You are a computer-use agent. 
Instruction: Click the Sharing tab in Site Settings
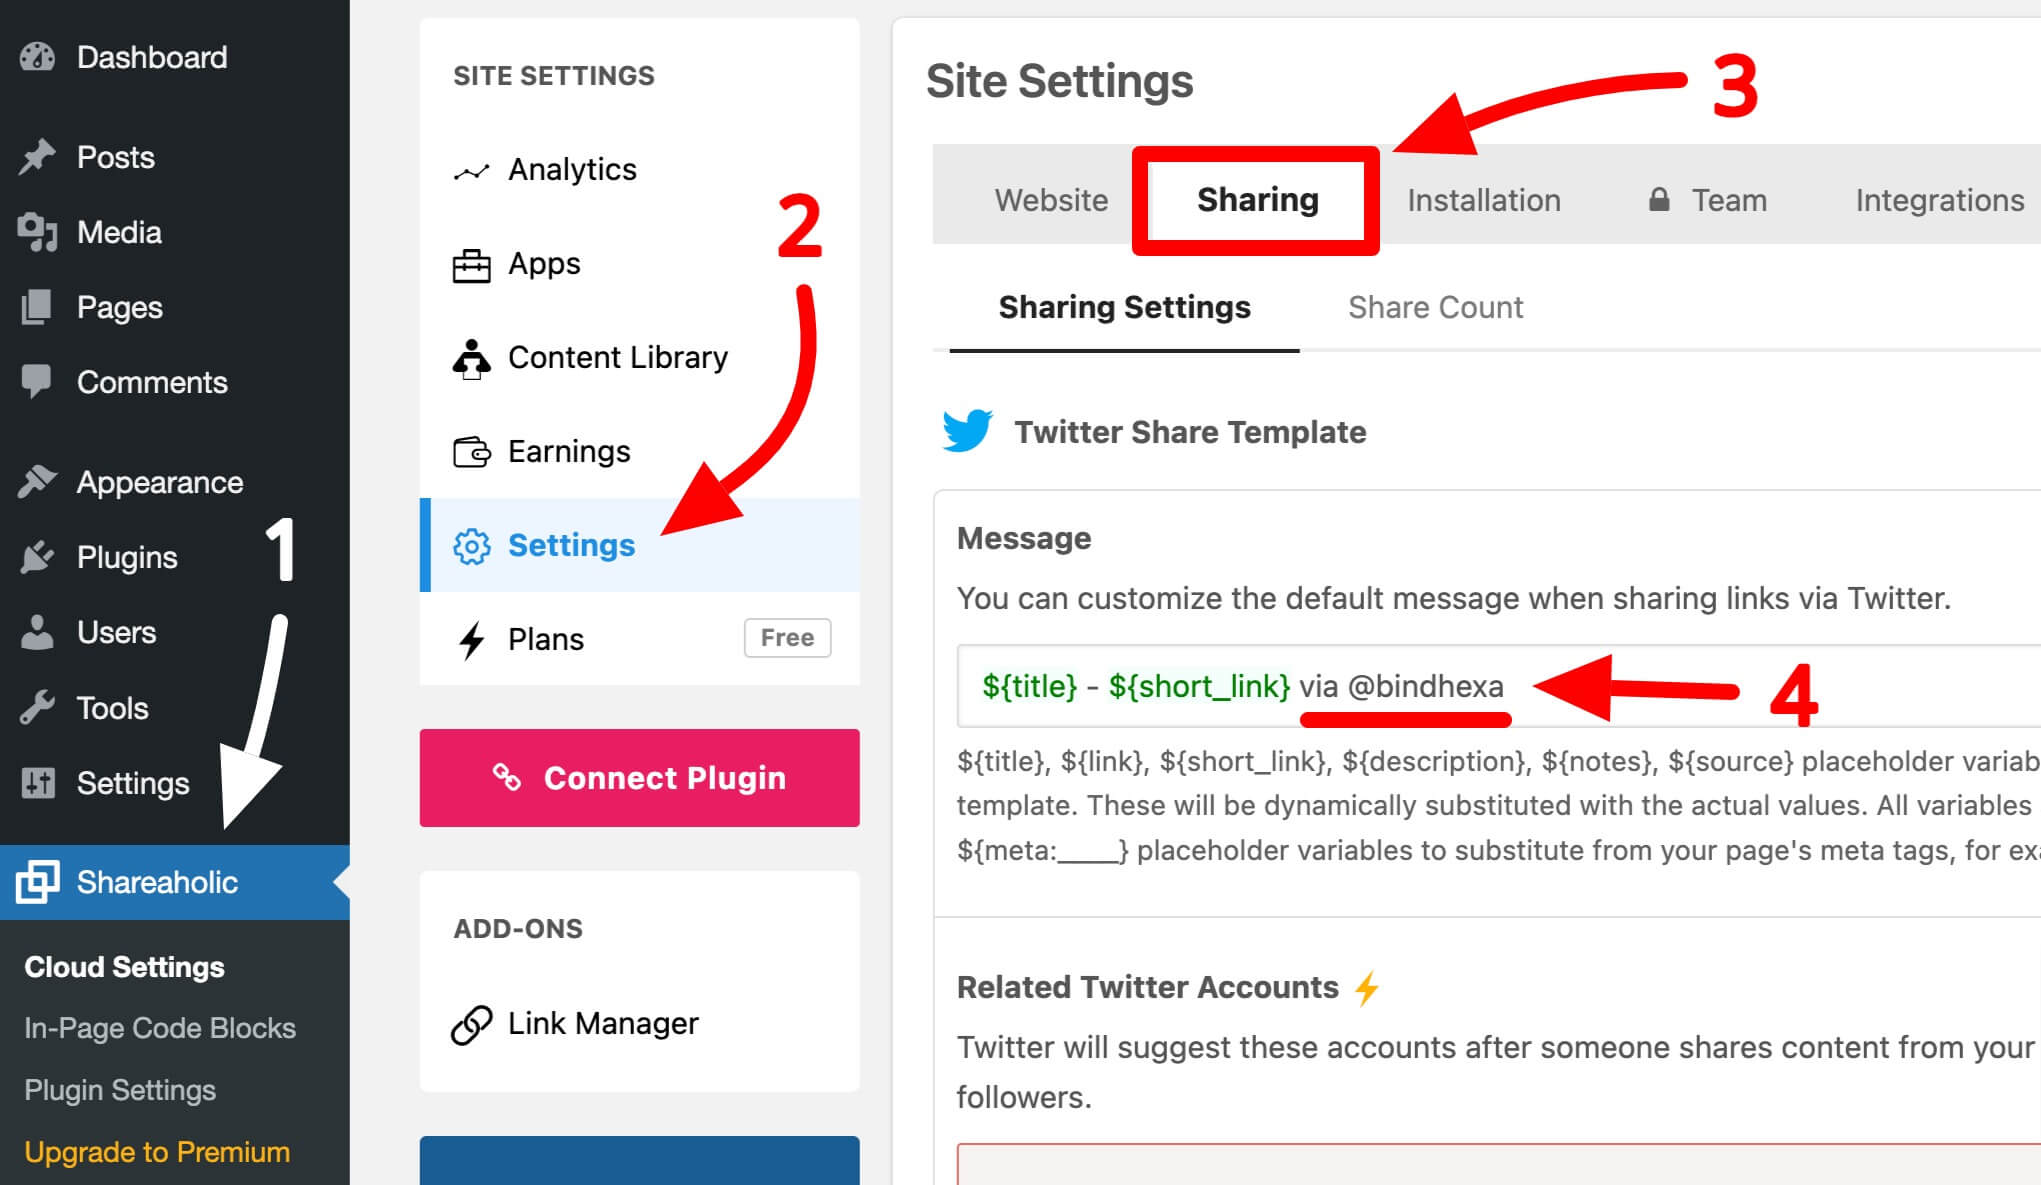pyautogui.click(x=1257, y=199)
